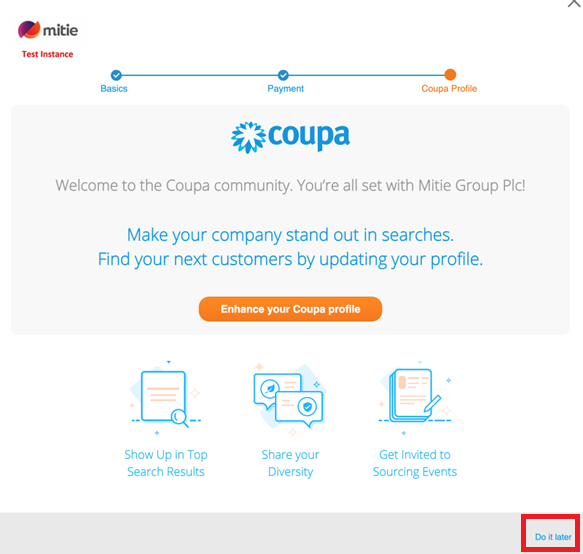This screenshot has width=583, height=554.
Task: Click the Welcome to Coupa community heading
Action: pos(290,186)
